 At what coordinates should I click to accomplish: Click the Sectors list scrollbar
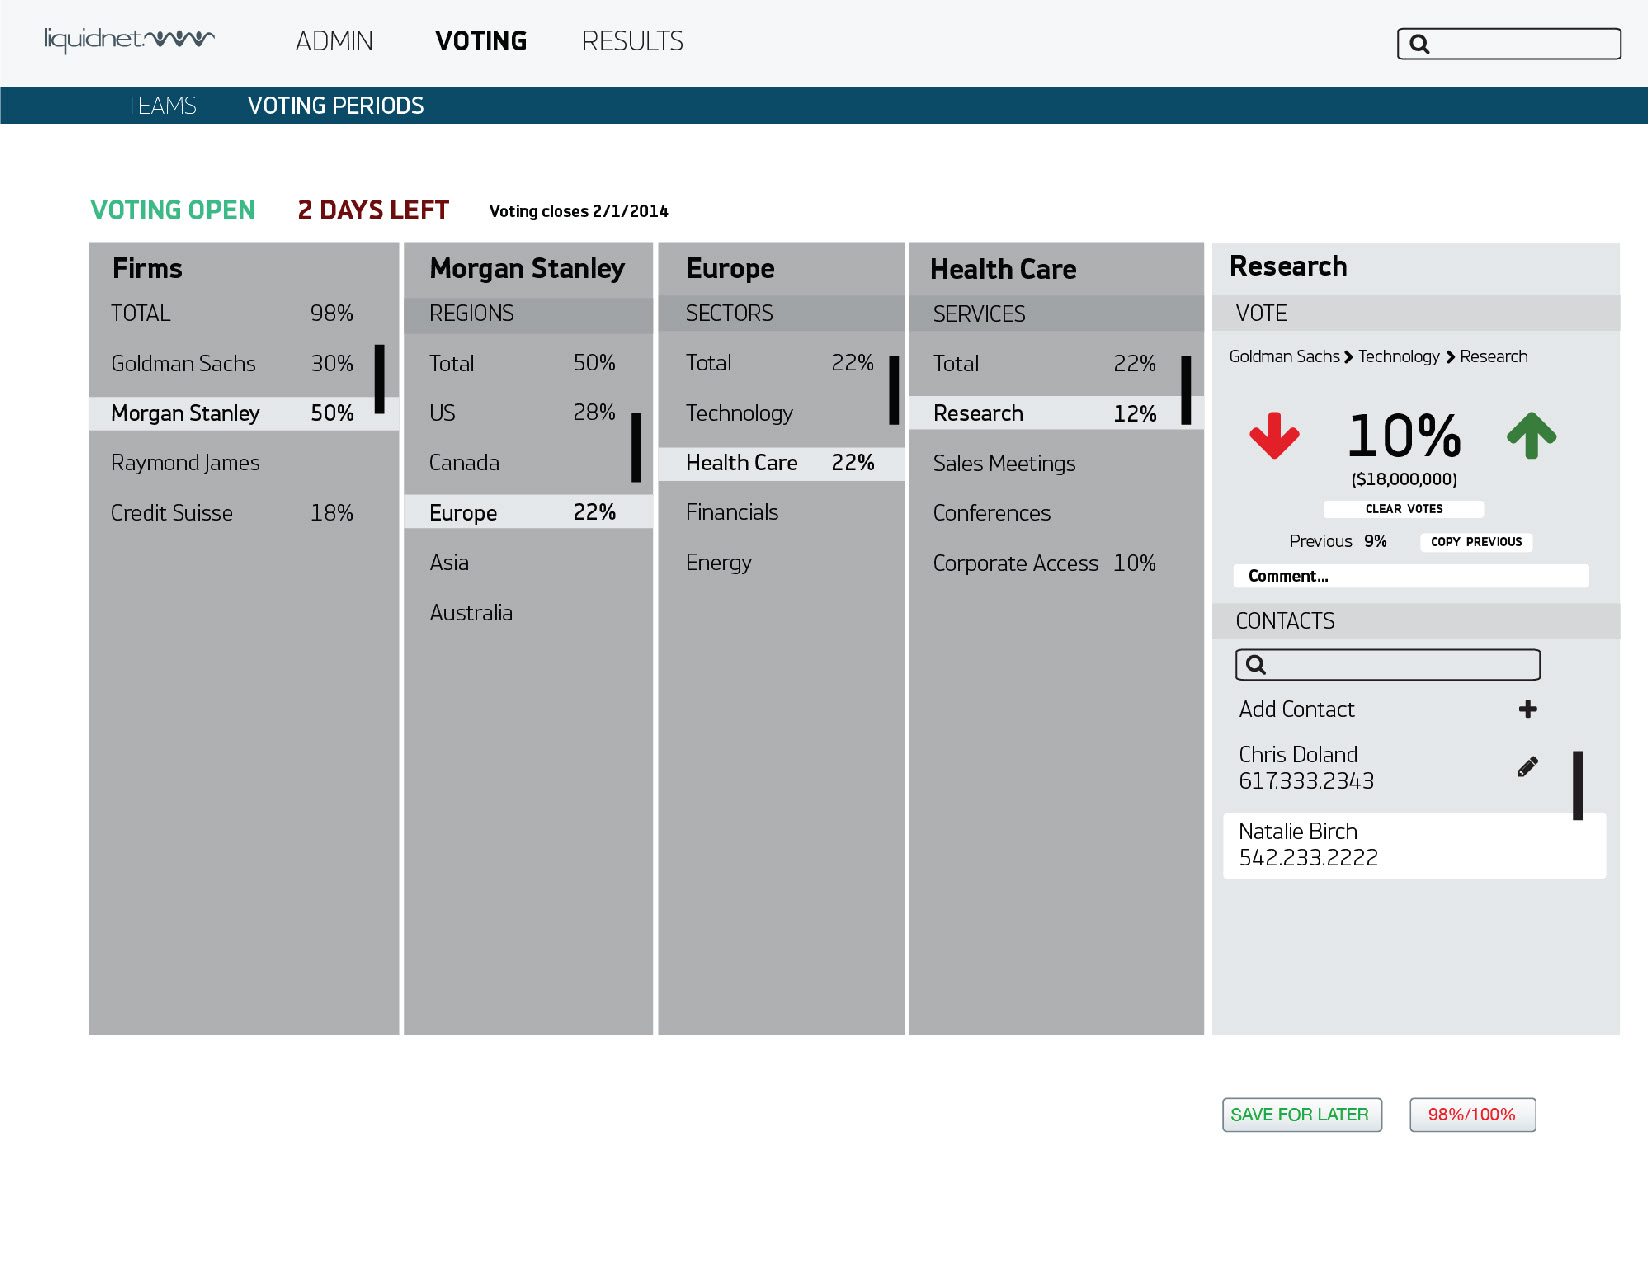(895, 391)
